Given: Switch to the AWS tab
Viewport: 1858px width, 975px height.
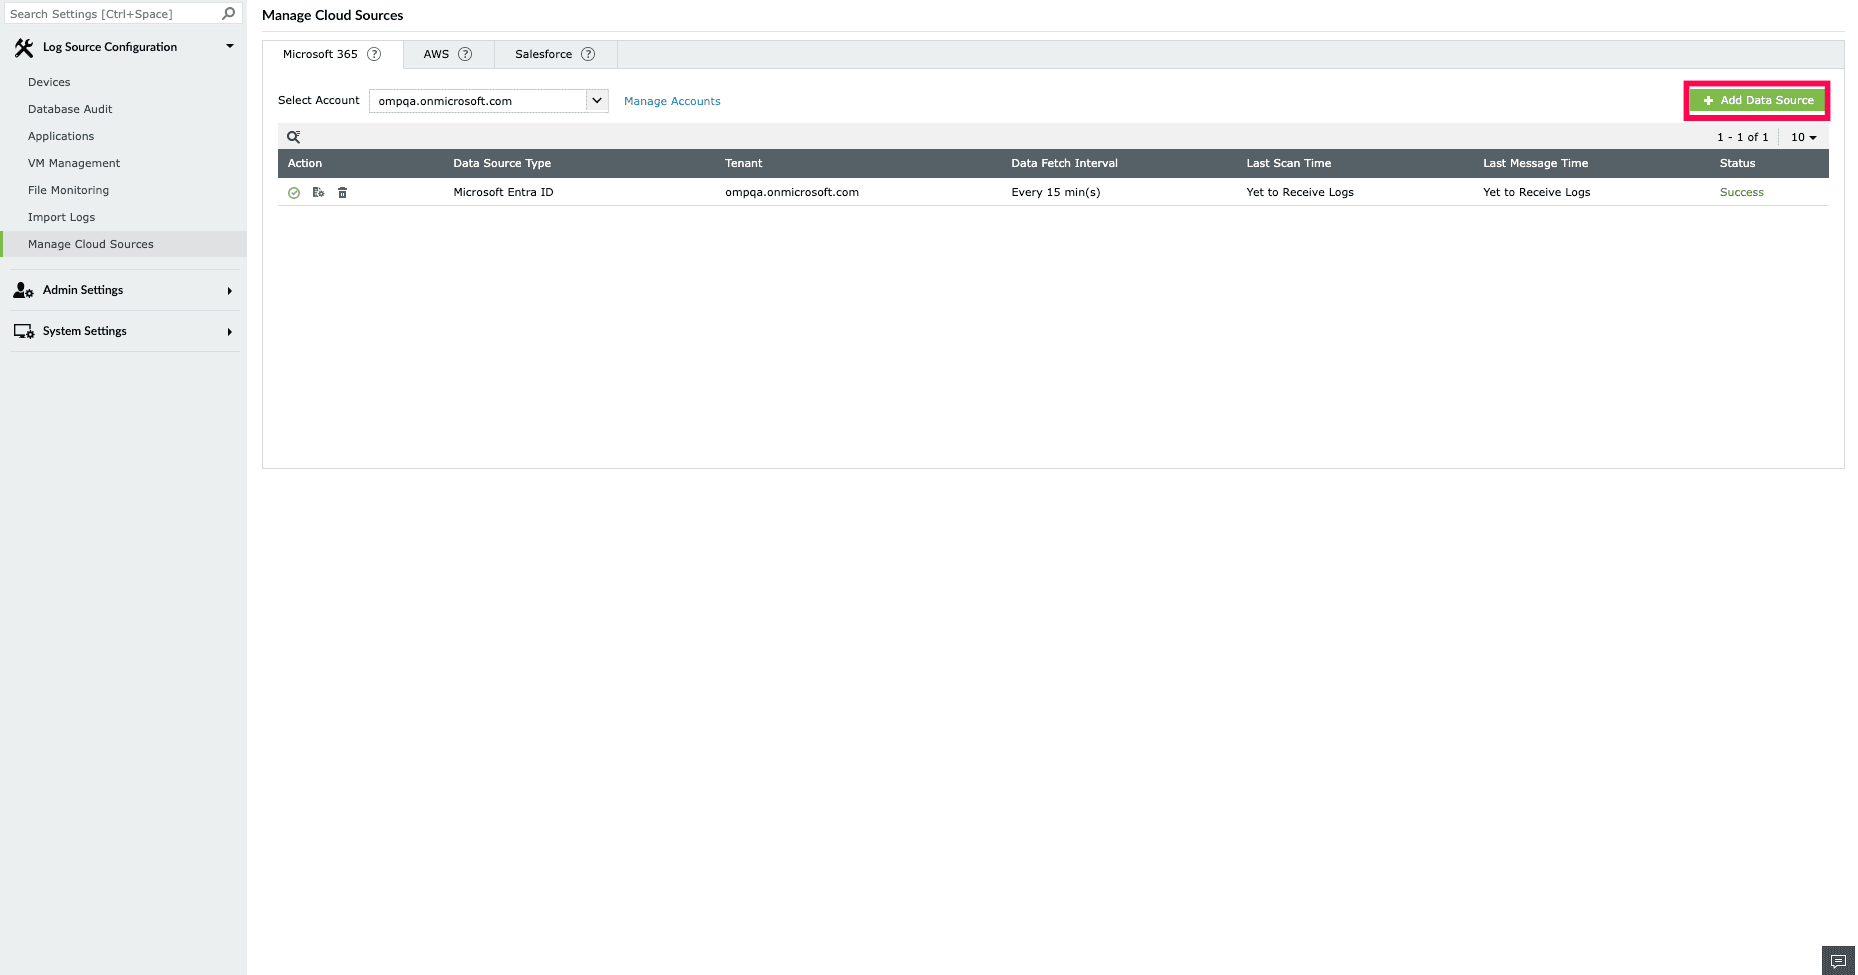Looking at the screenshot, I should (x=436, y=54).
